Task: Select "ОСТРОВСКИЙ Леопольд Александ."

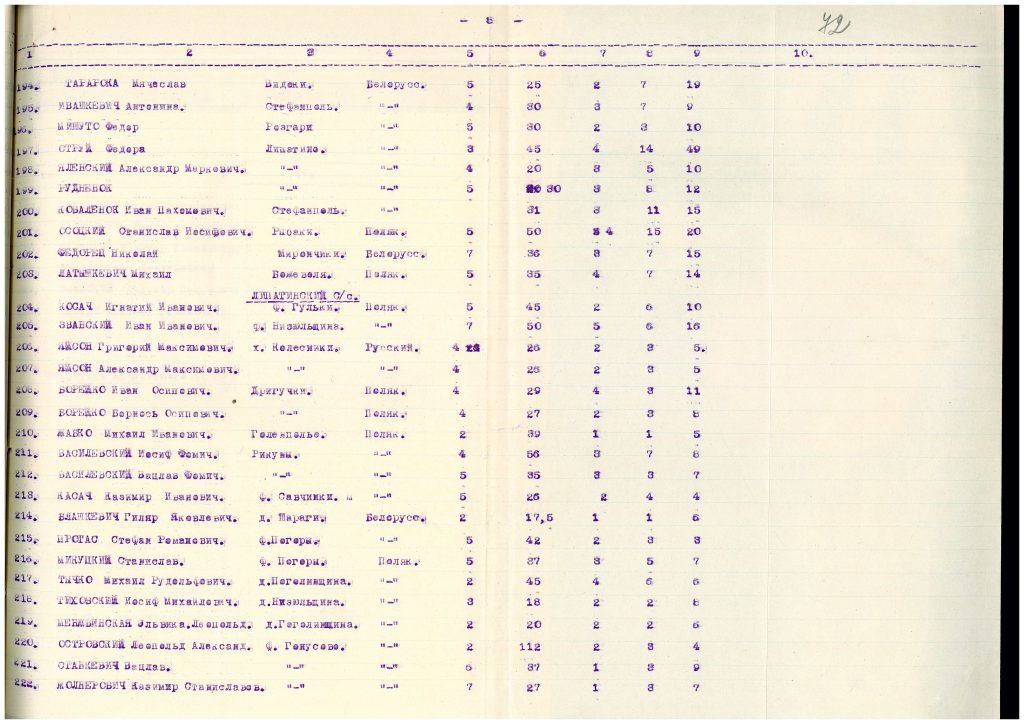Action: tap(154, 646)
